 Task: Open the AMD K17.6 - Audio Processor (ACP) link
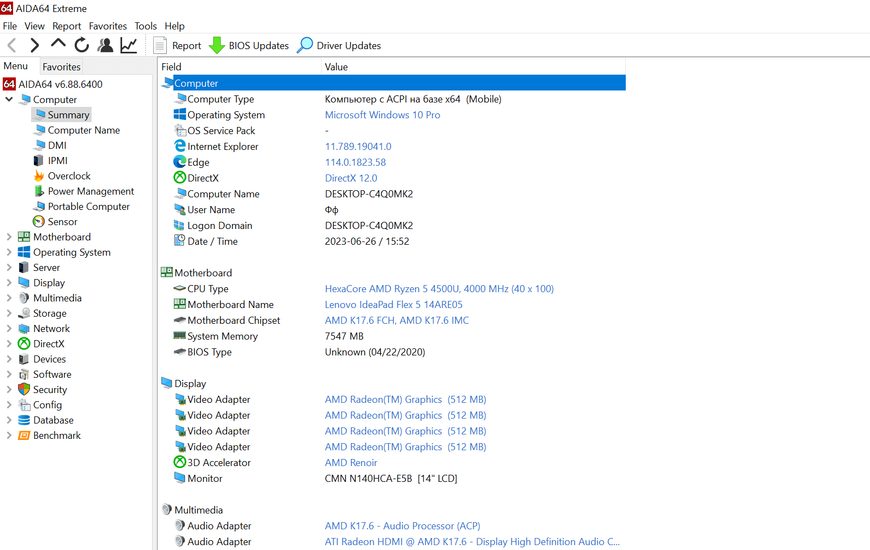click(402, 526)
